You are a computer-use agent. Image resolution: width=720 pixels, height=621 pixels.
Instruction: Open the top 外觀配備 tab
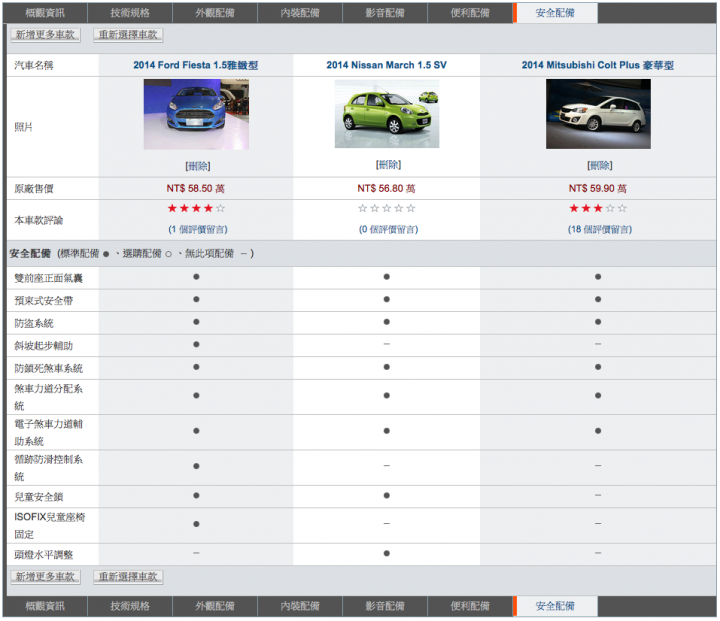[x=215, y=13]
